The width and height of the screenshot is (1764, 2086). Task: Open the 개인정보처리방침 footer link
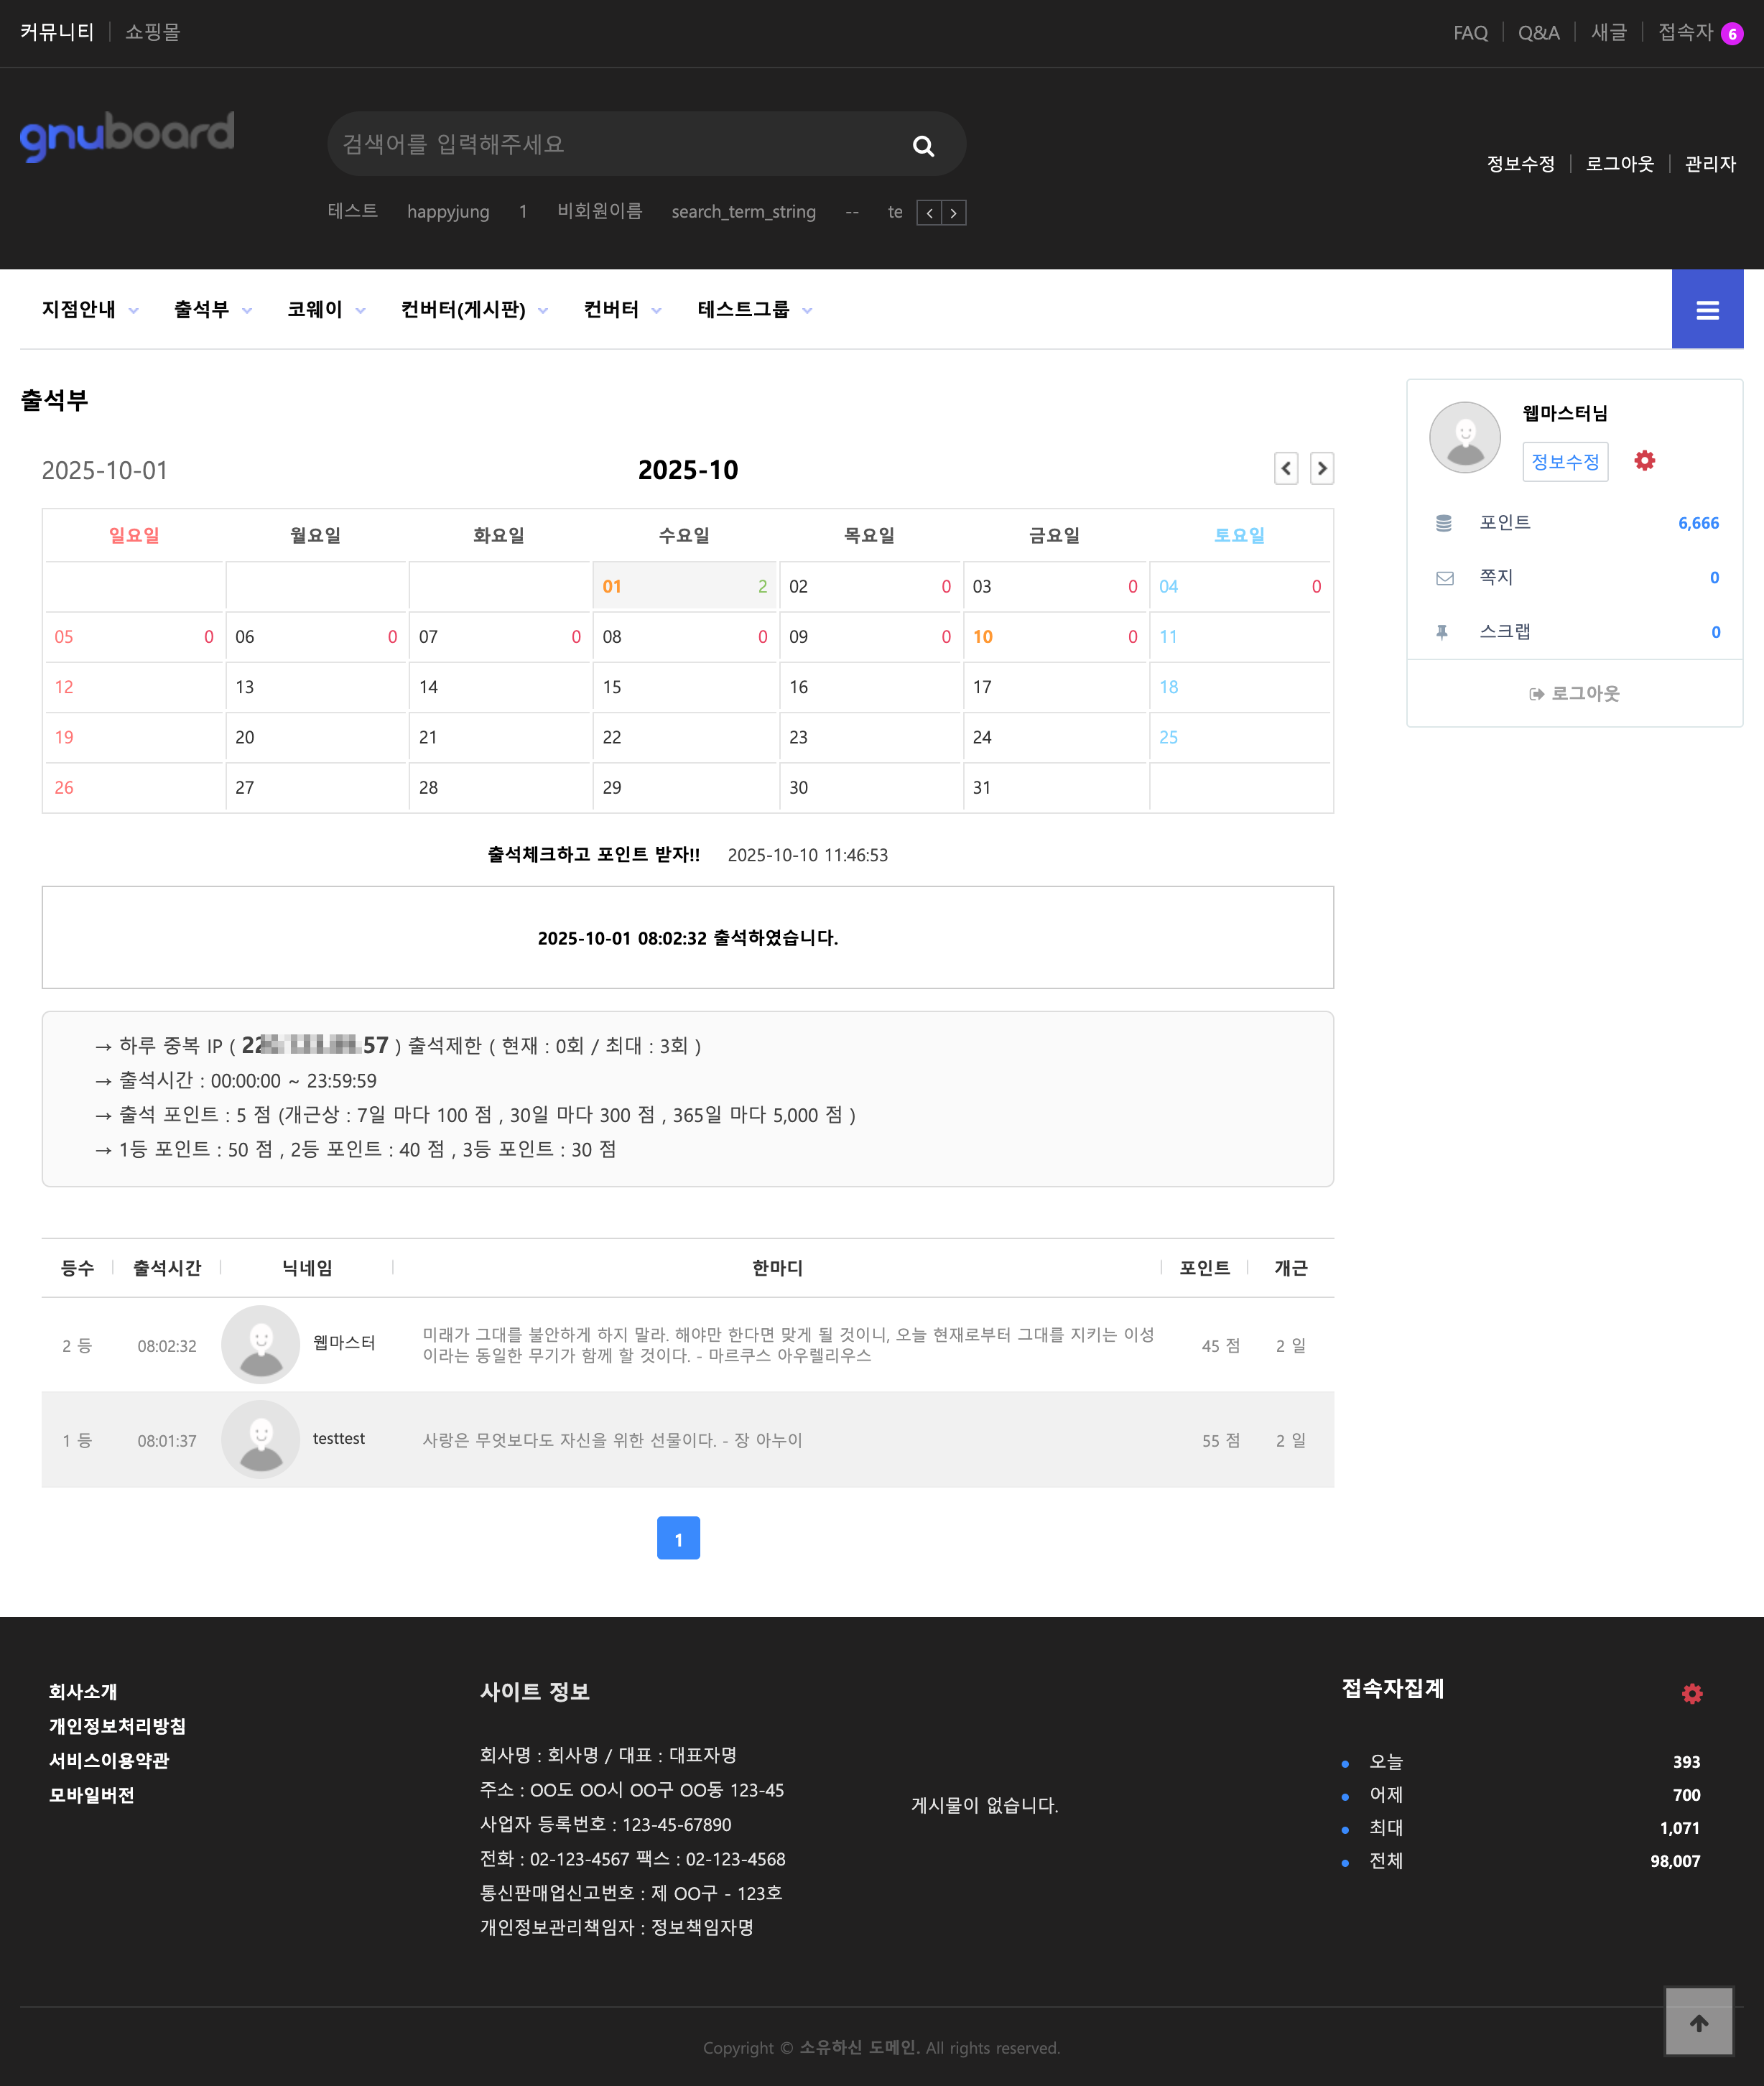pyautogui.click(x=116, y=1726)
